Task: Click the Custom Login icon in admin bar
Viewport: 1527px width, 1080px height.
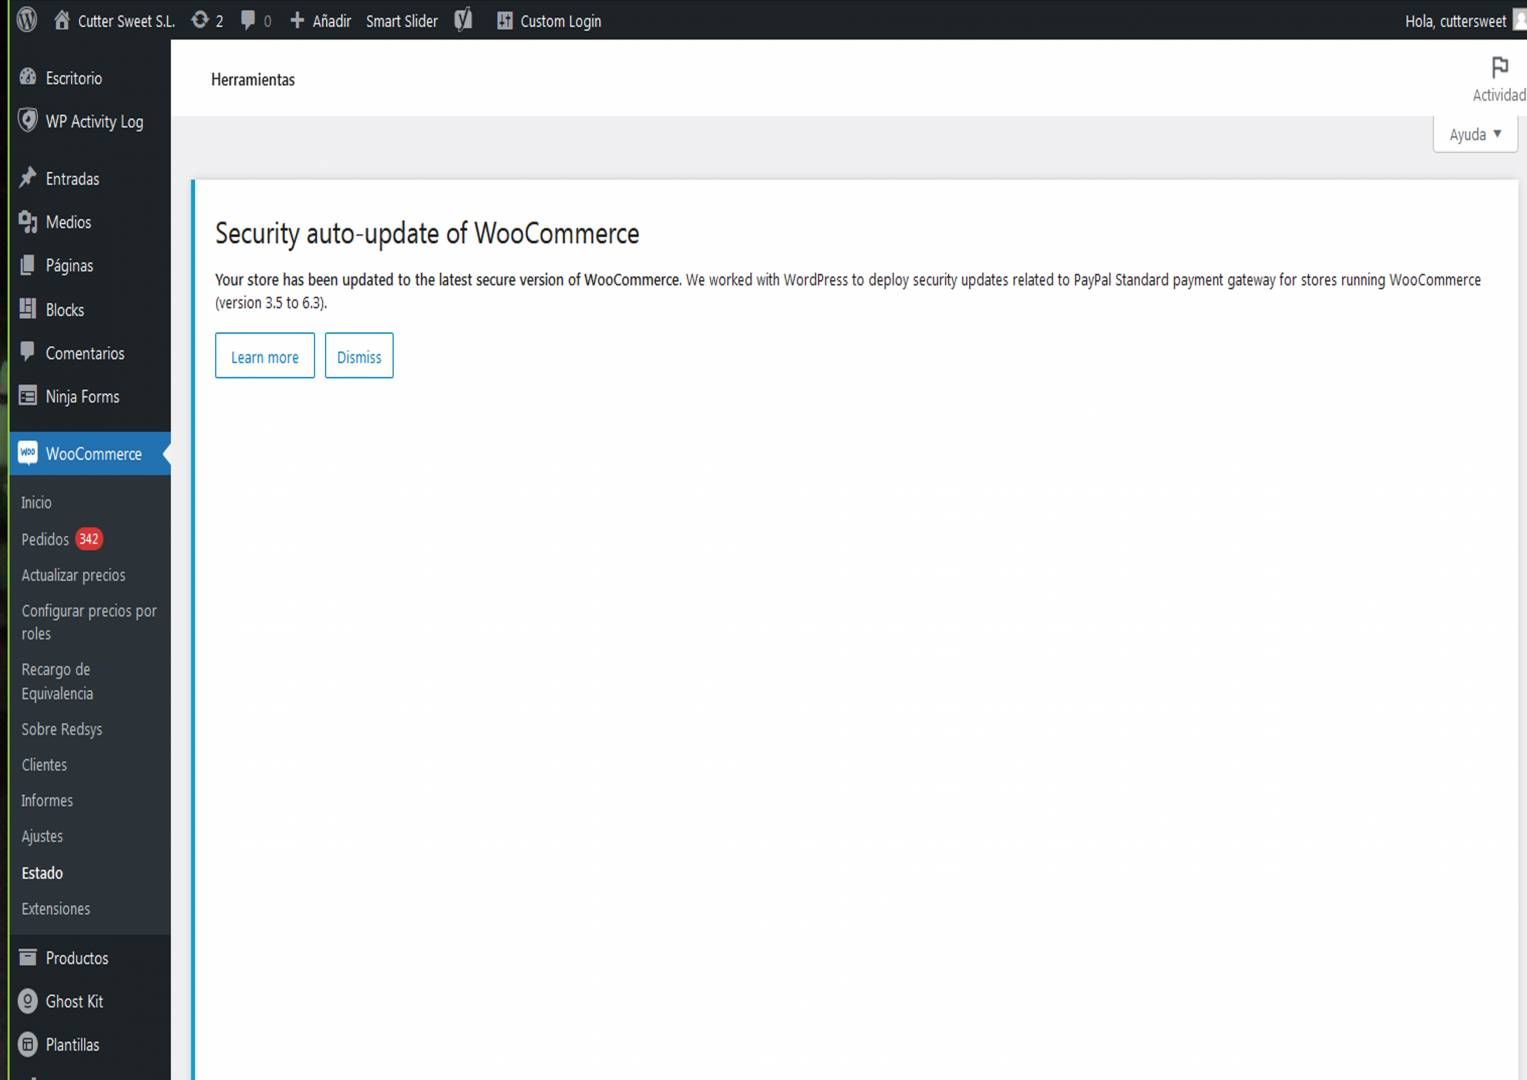Action: (505, 20)
